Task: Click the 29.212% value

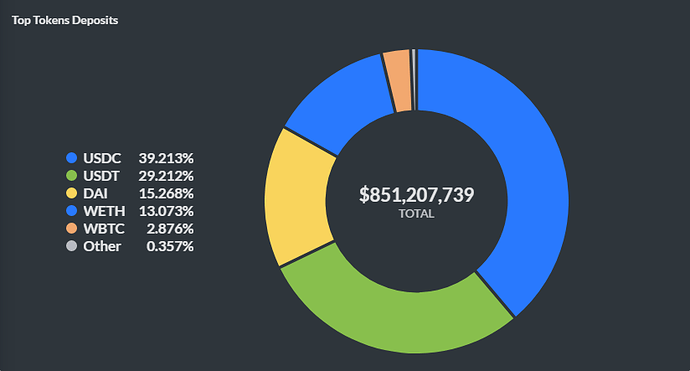Action: 166,176
